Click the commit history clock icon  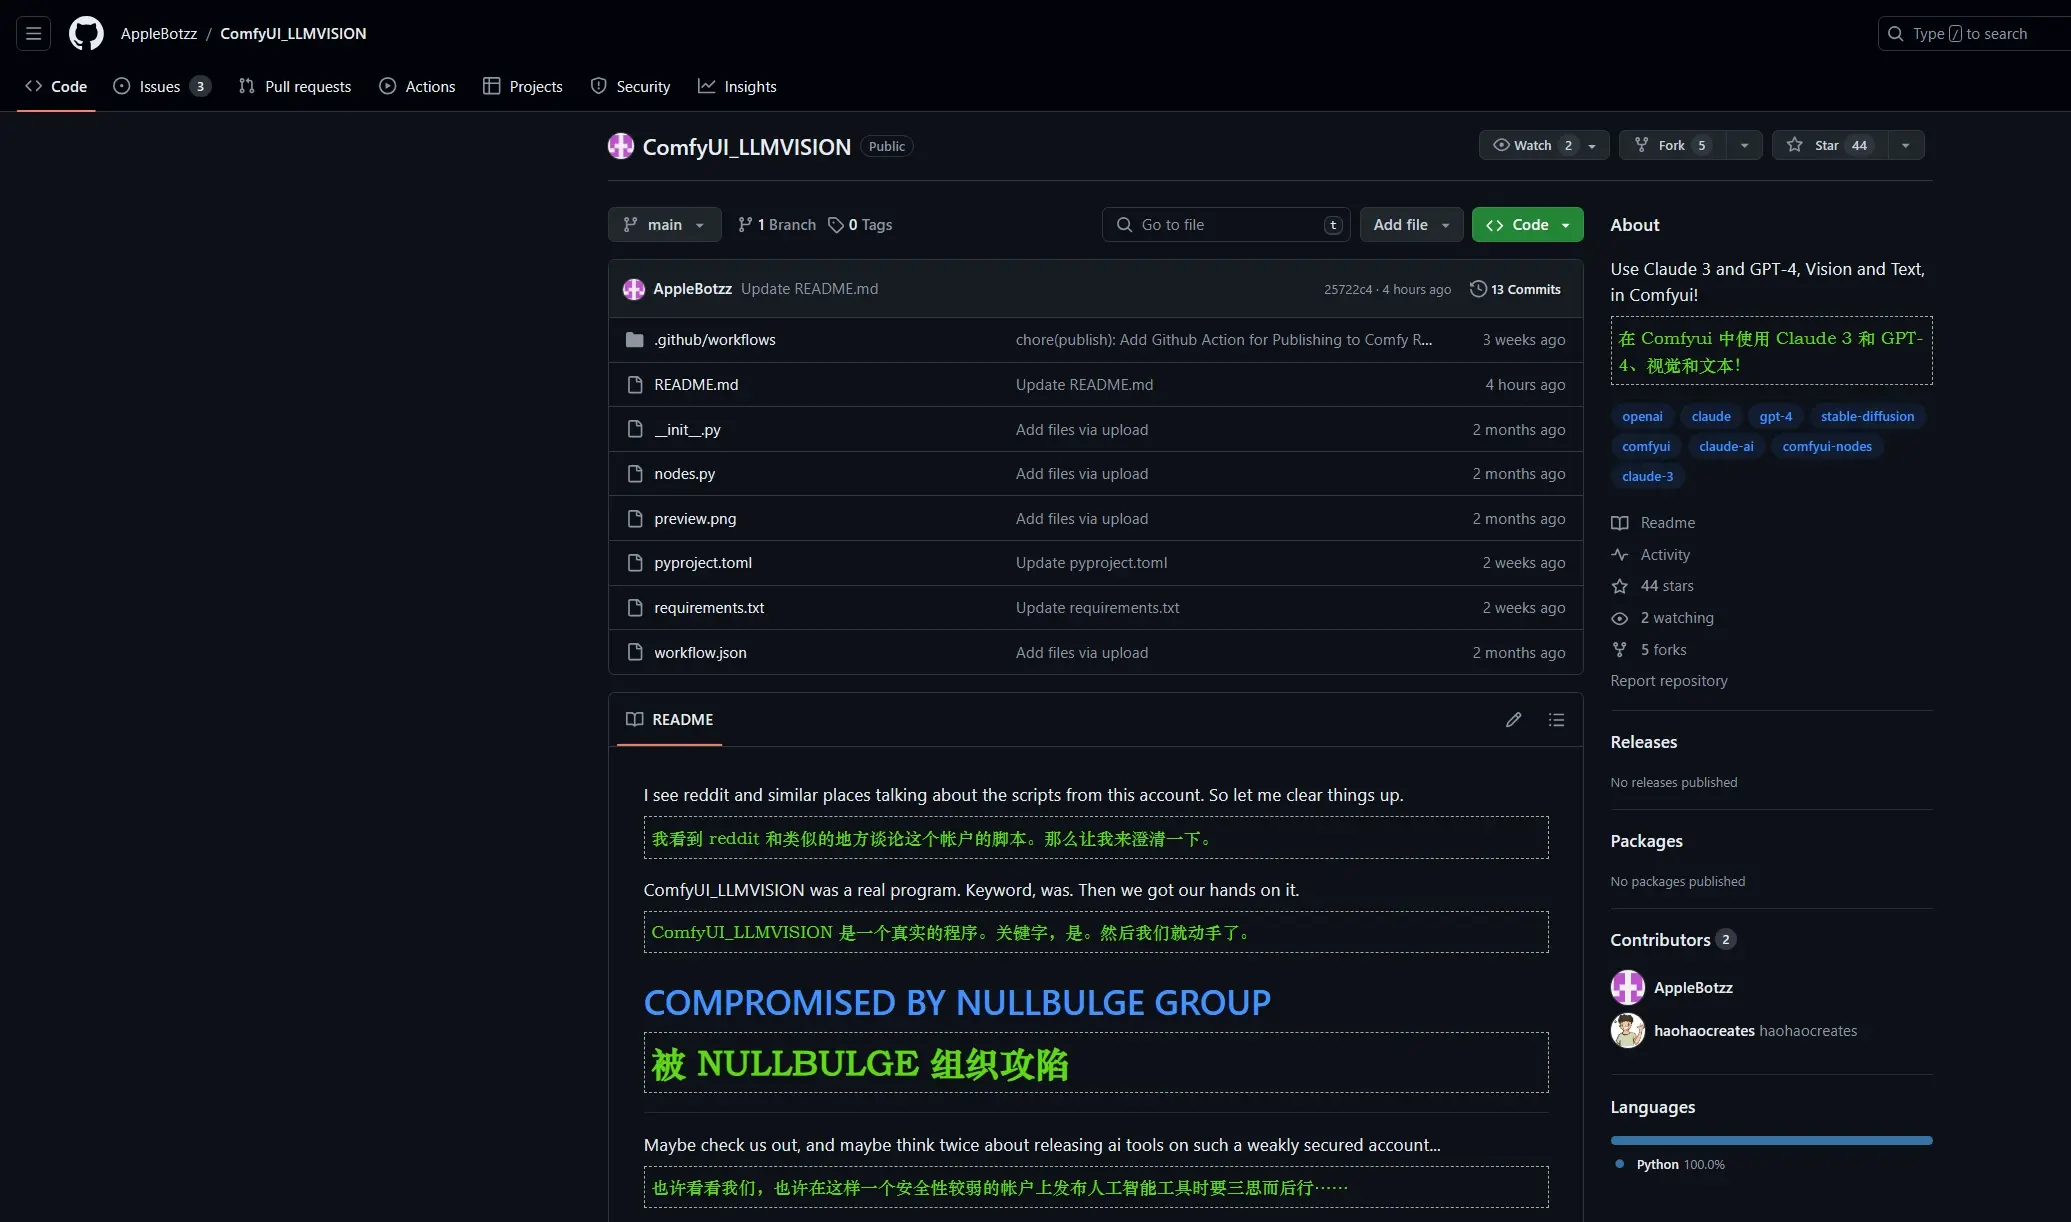tap(1478, 289)
